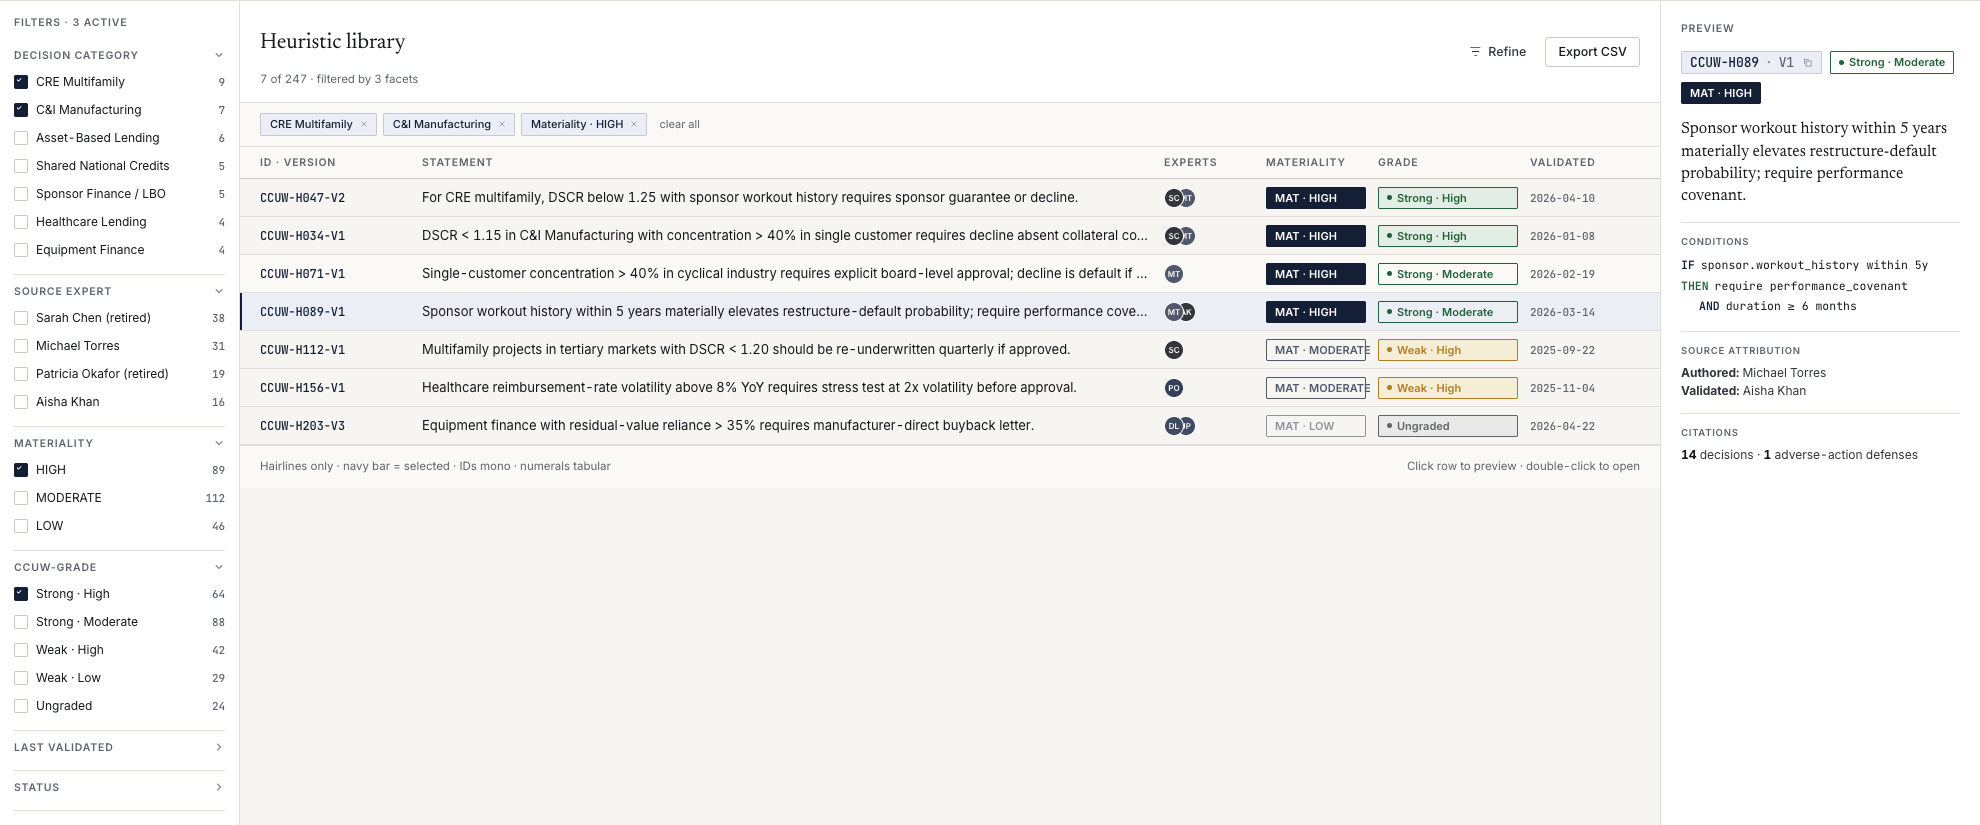1980x825 pixels.
Task: Clear all active filter chips
Action: click(679, 125)
